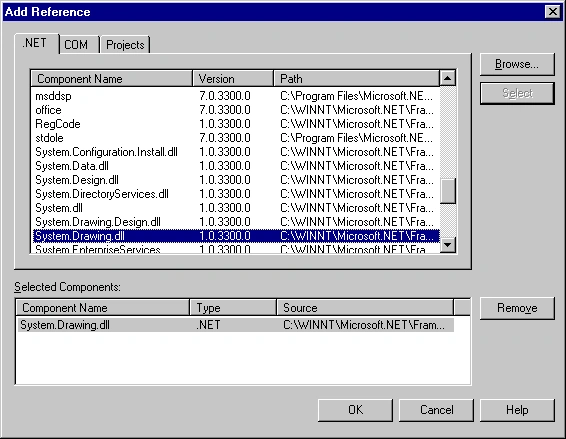Click the Browse... button
This screenshot has height=439, width=566.
[517, 64]
